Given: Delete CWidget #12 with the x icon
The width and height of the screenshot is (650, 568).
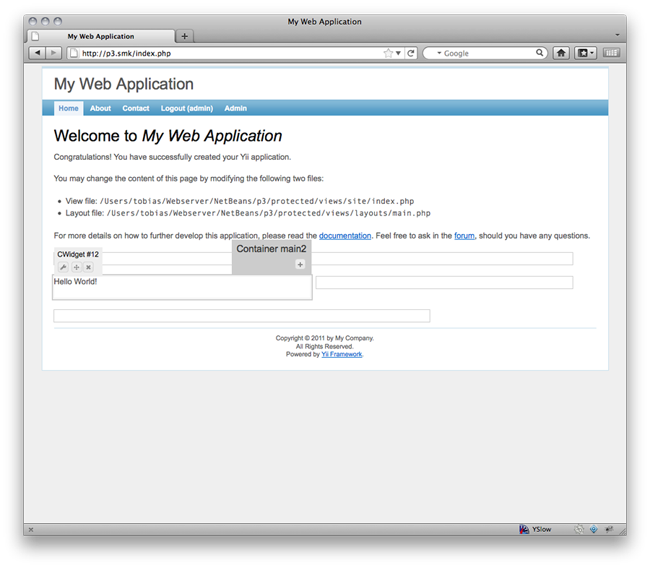Looking at the screenshot, I should (88, 267).
